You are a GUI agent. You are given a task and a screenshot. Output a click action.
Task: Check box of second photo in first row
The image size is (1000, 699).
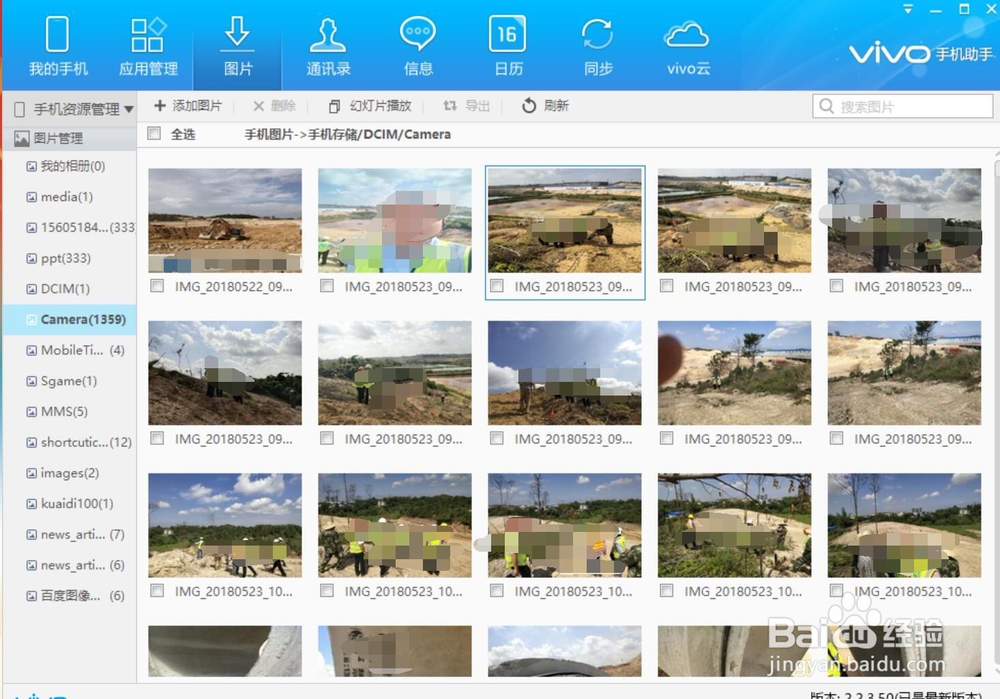pos(327,286)
